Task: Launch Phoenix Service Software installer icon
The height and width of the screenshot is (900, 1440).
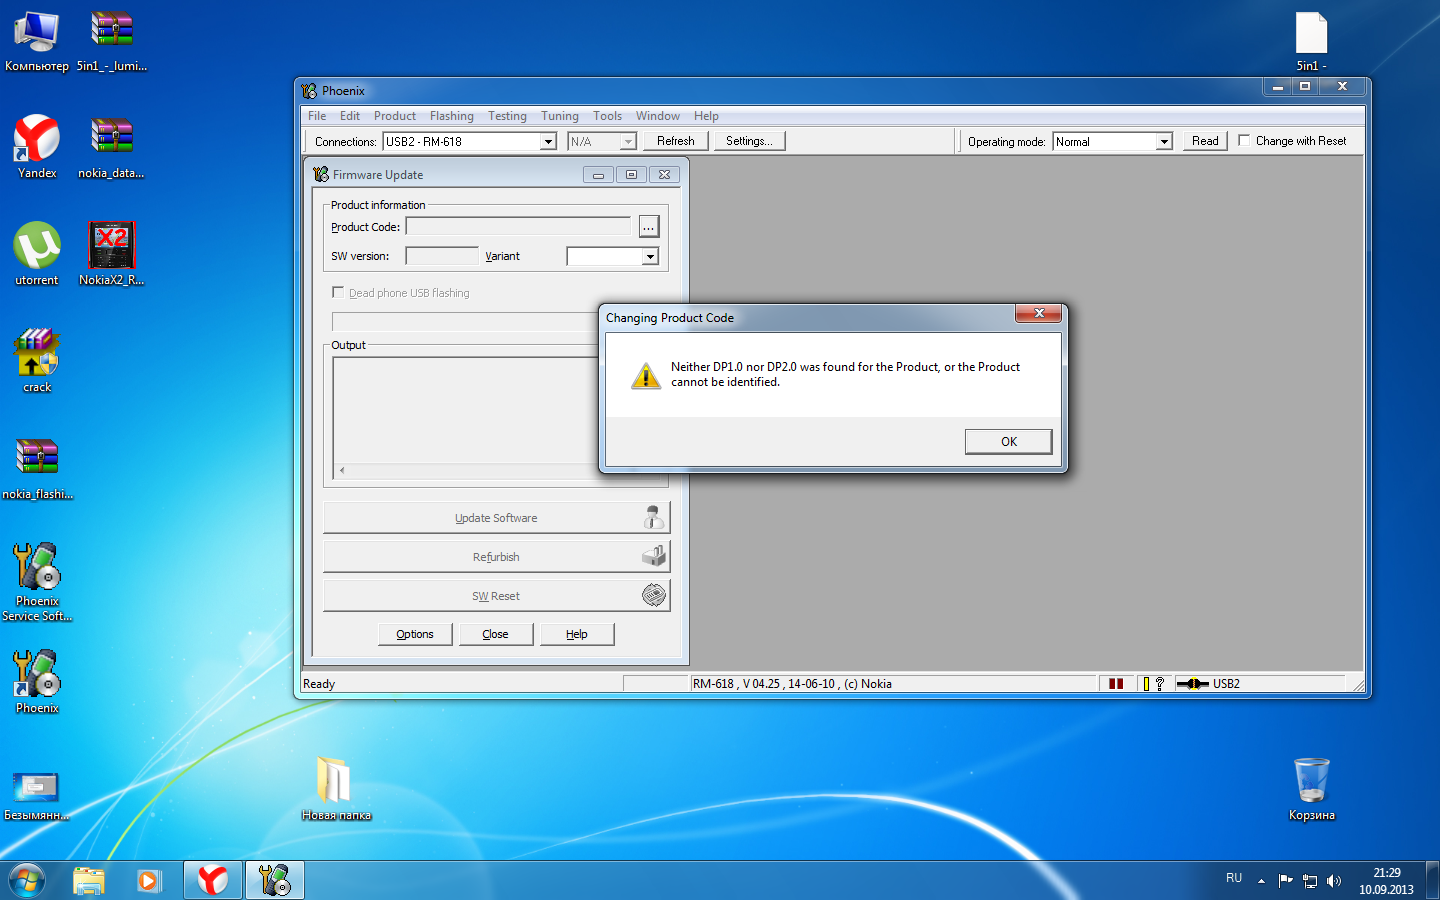Action: pos(37,582)
